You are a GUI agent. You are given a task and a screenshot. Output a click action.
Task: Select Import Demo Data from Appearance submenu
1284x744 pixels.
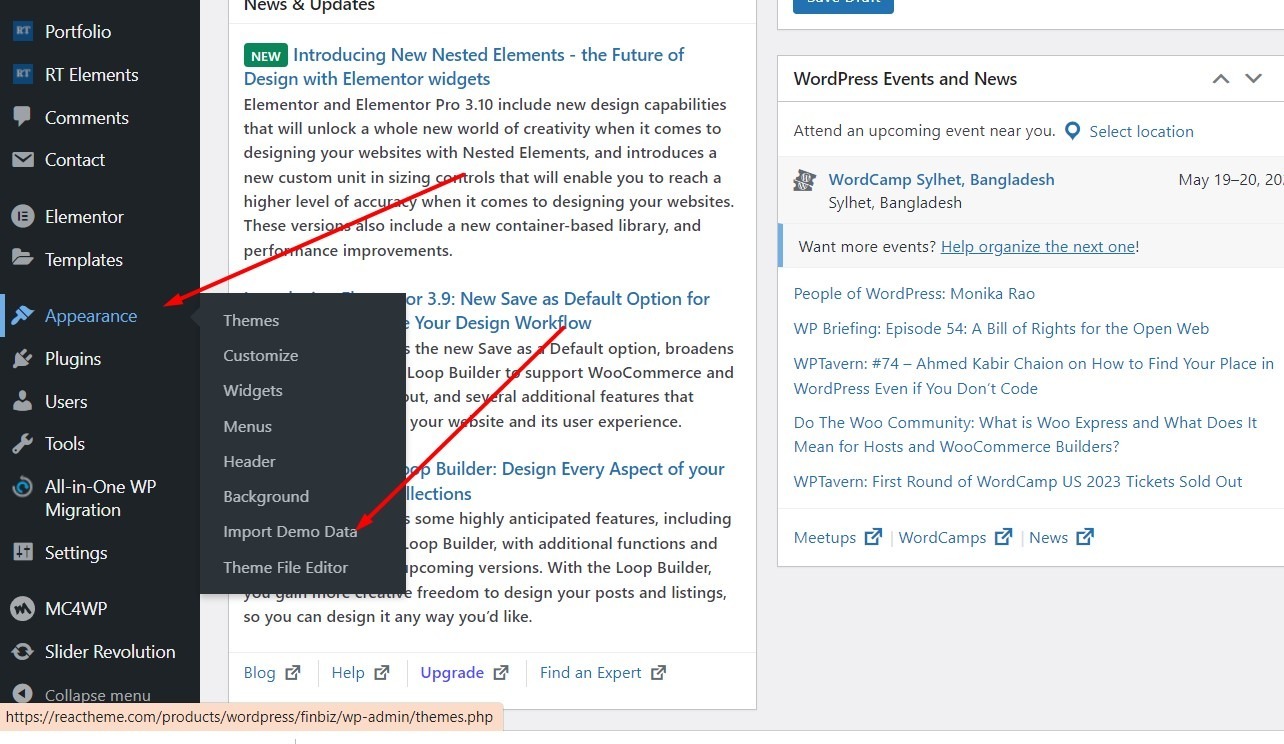click(290, 531)
